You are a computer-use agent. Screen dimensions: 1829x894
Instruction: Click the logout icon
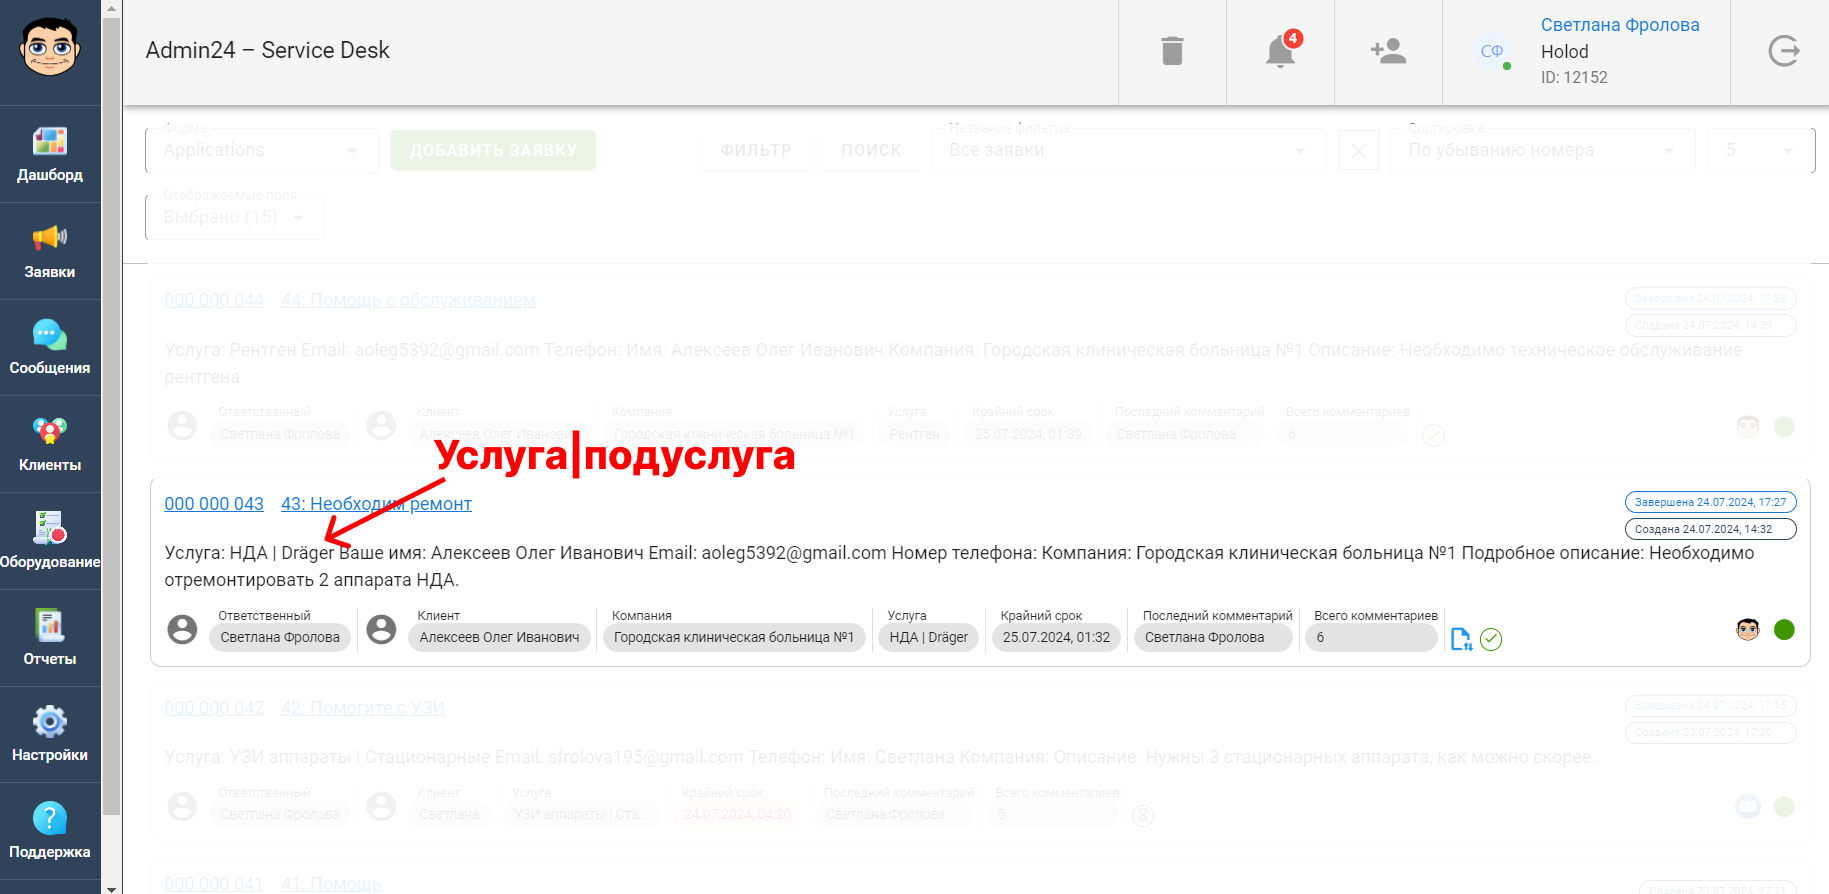pyautogui.click(x=1783, y=51)
